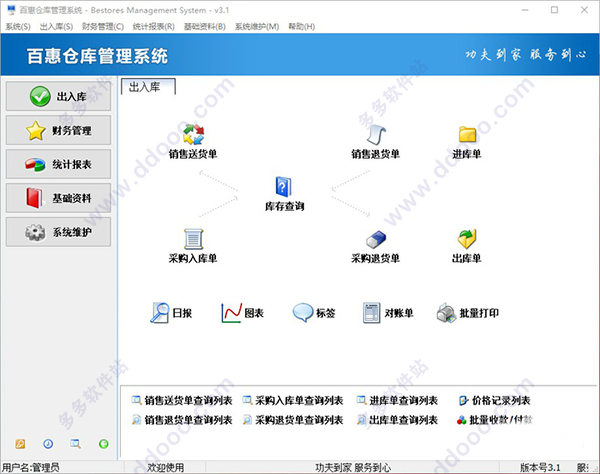Open the 财务管理(C) menu
The height and width of the screenshot is (474, 600).
pyautogui.click(x=103, y=26)
